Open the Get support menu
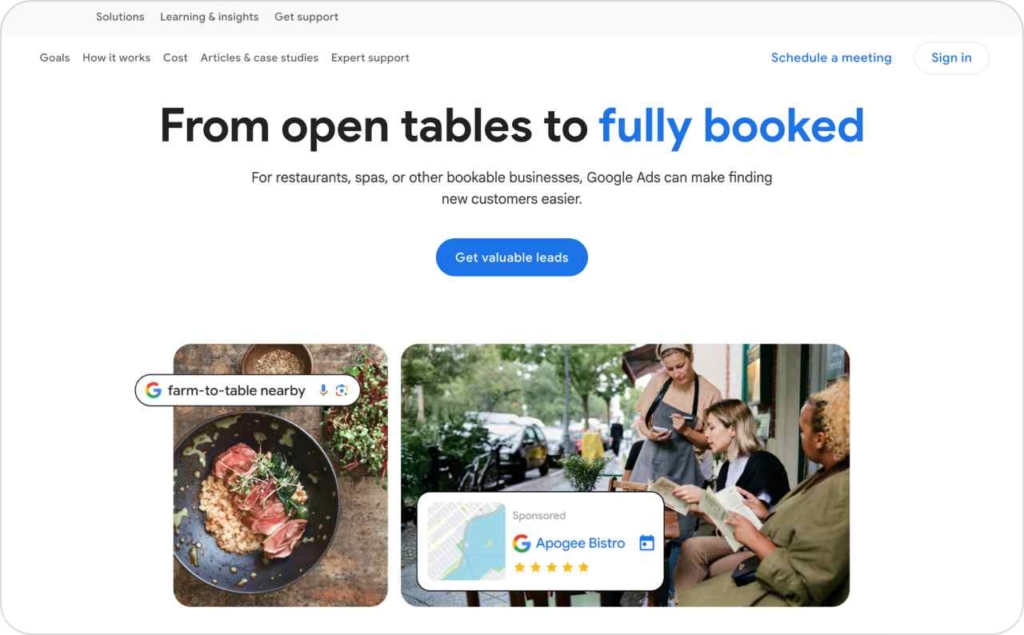 [x=306, y=17]
